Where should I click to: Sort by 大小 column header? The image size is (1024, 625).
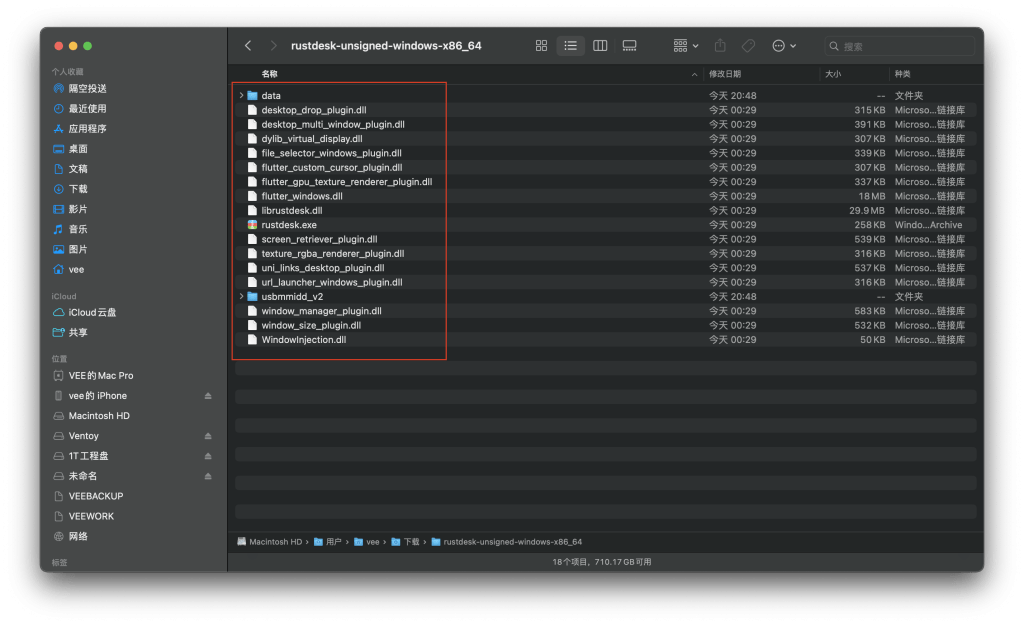833,75
